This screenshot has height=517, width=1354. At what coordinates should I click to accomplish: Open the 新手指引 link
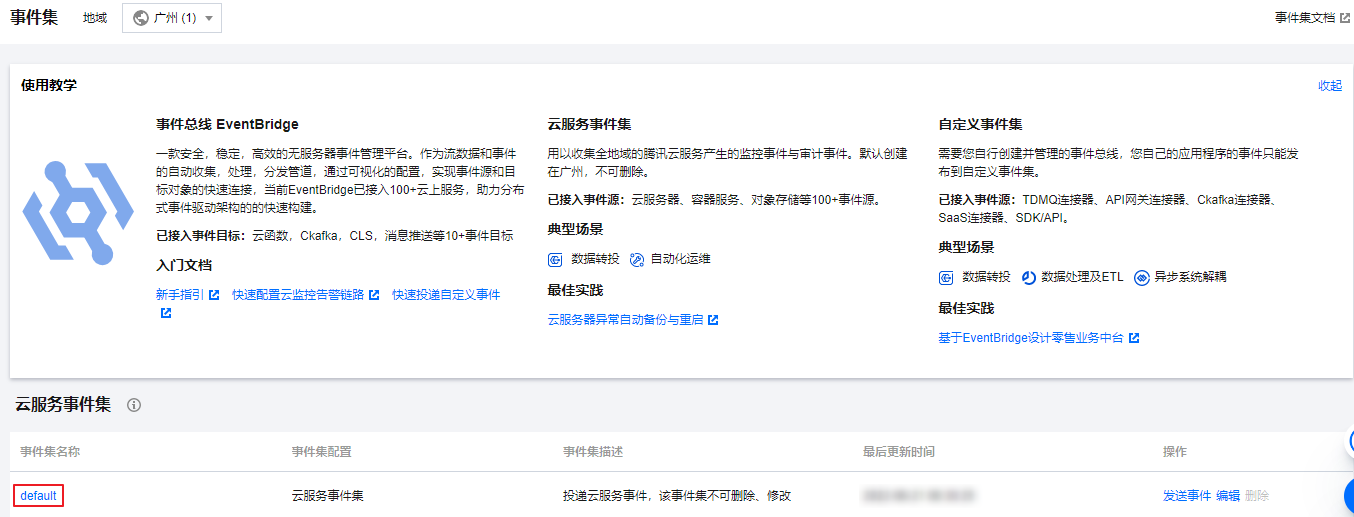click(x=180, y=295)
